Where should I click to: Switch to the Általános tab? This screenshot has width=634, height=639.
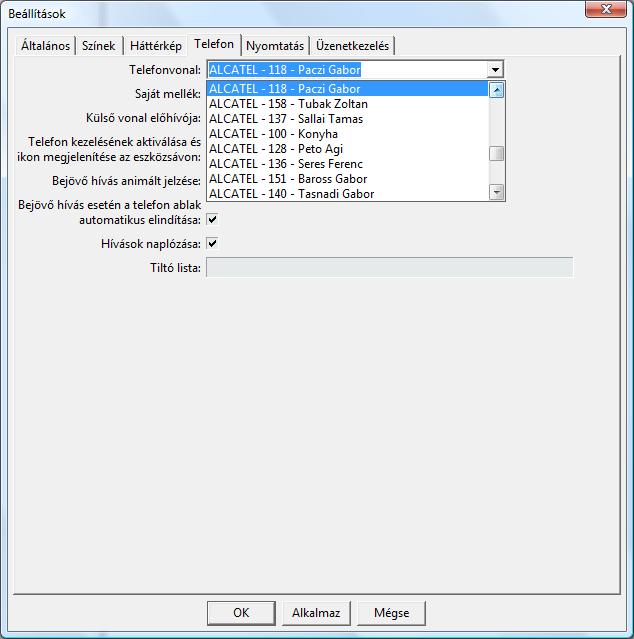point(45,46)
